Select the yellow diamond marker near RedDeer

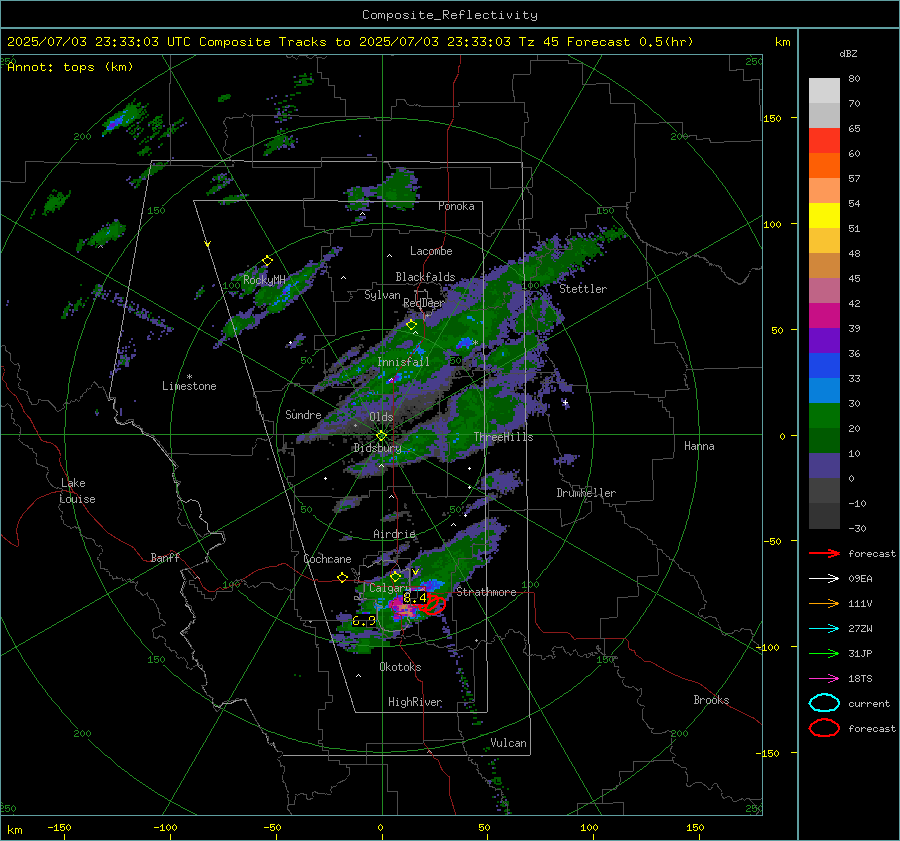point(411,325)
